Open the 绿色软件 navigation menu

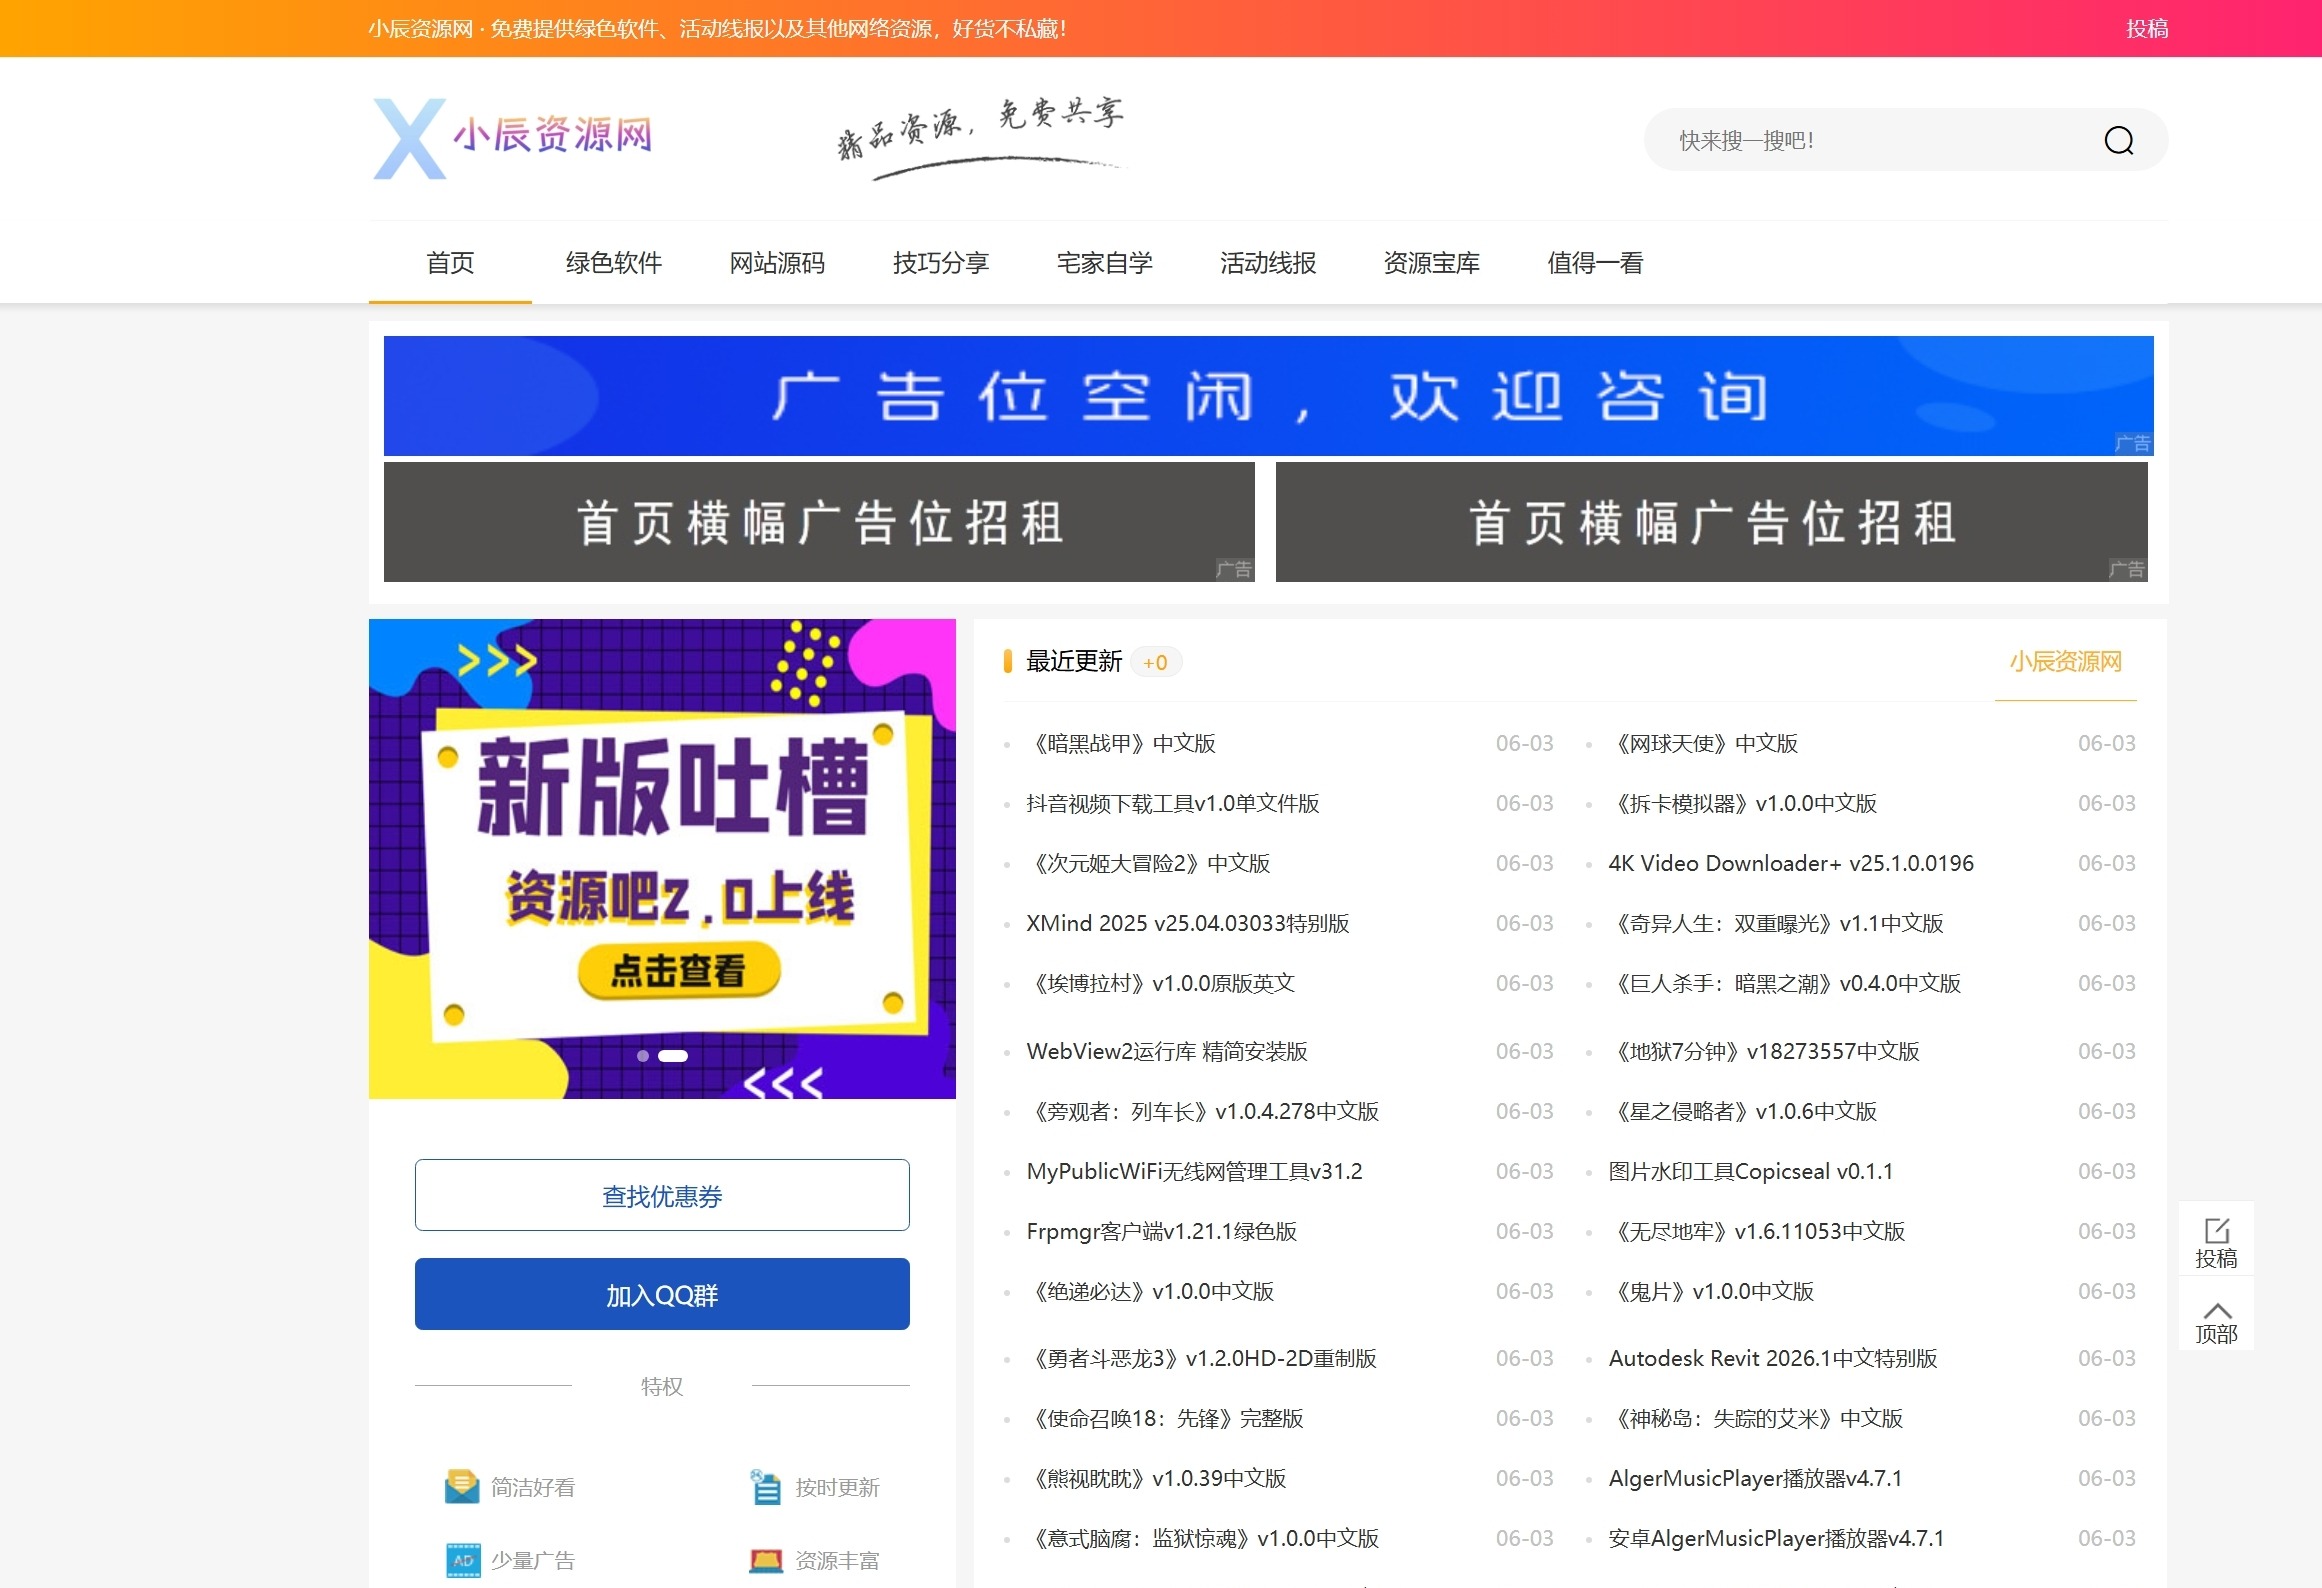coord(613,263)
